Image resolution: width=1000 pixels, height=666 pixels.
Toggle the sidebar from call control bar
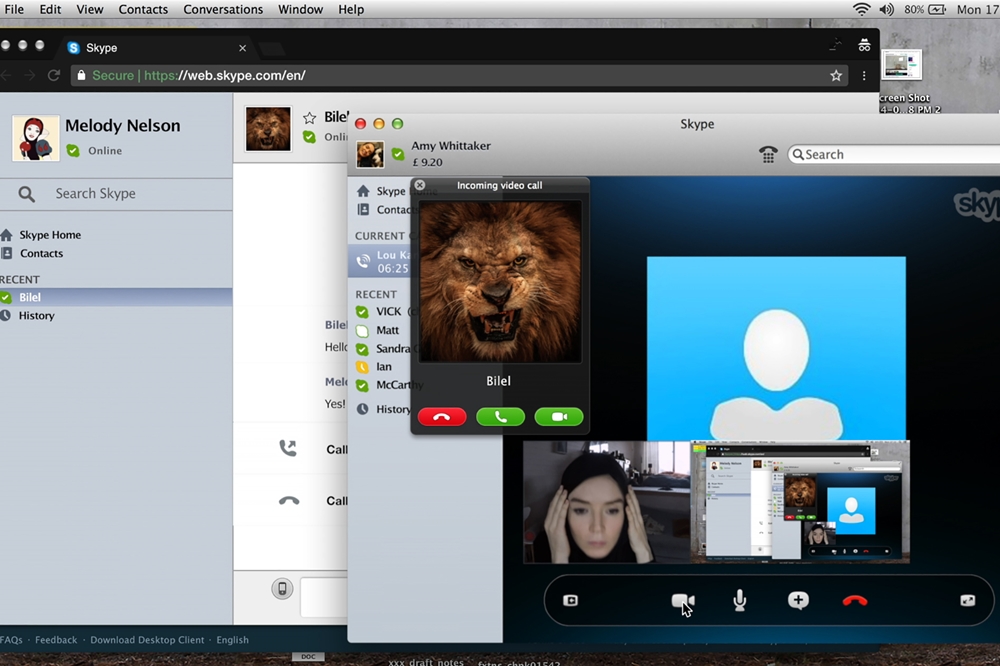[571, 600]
